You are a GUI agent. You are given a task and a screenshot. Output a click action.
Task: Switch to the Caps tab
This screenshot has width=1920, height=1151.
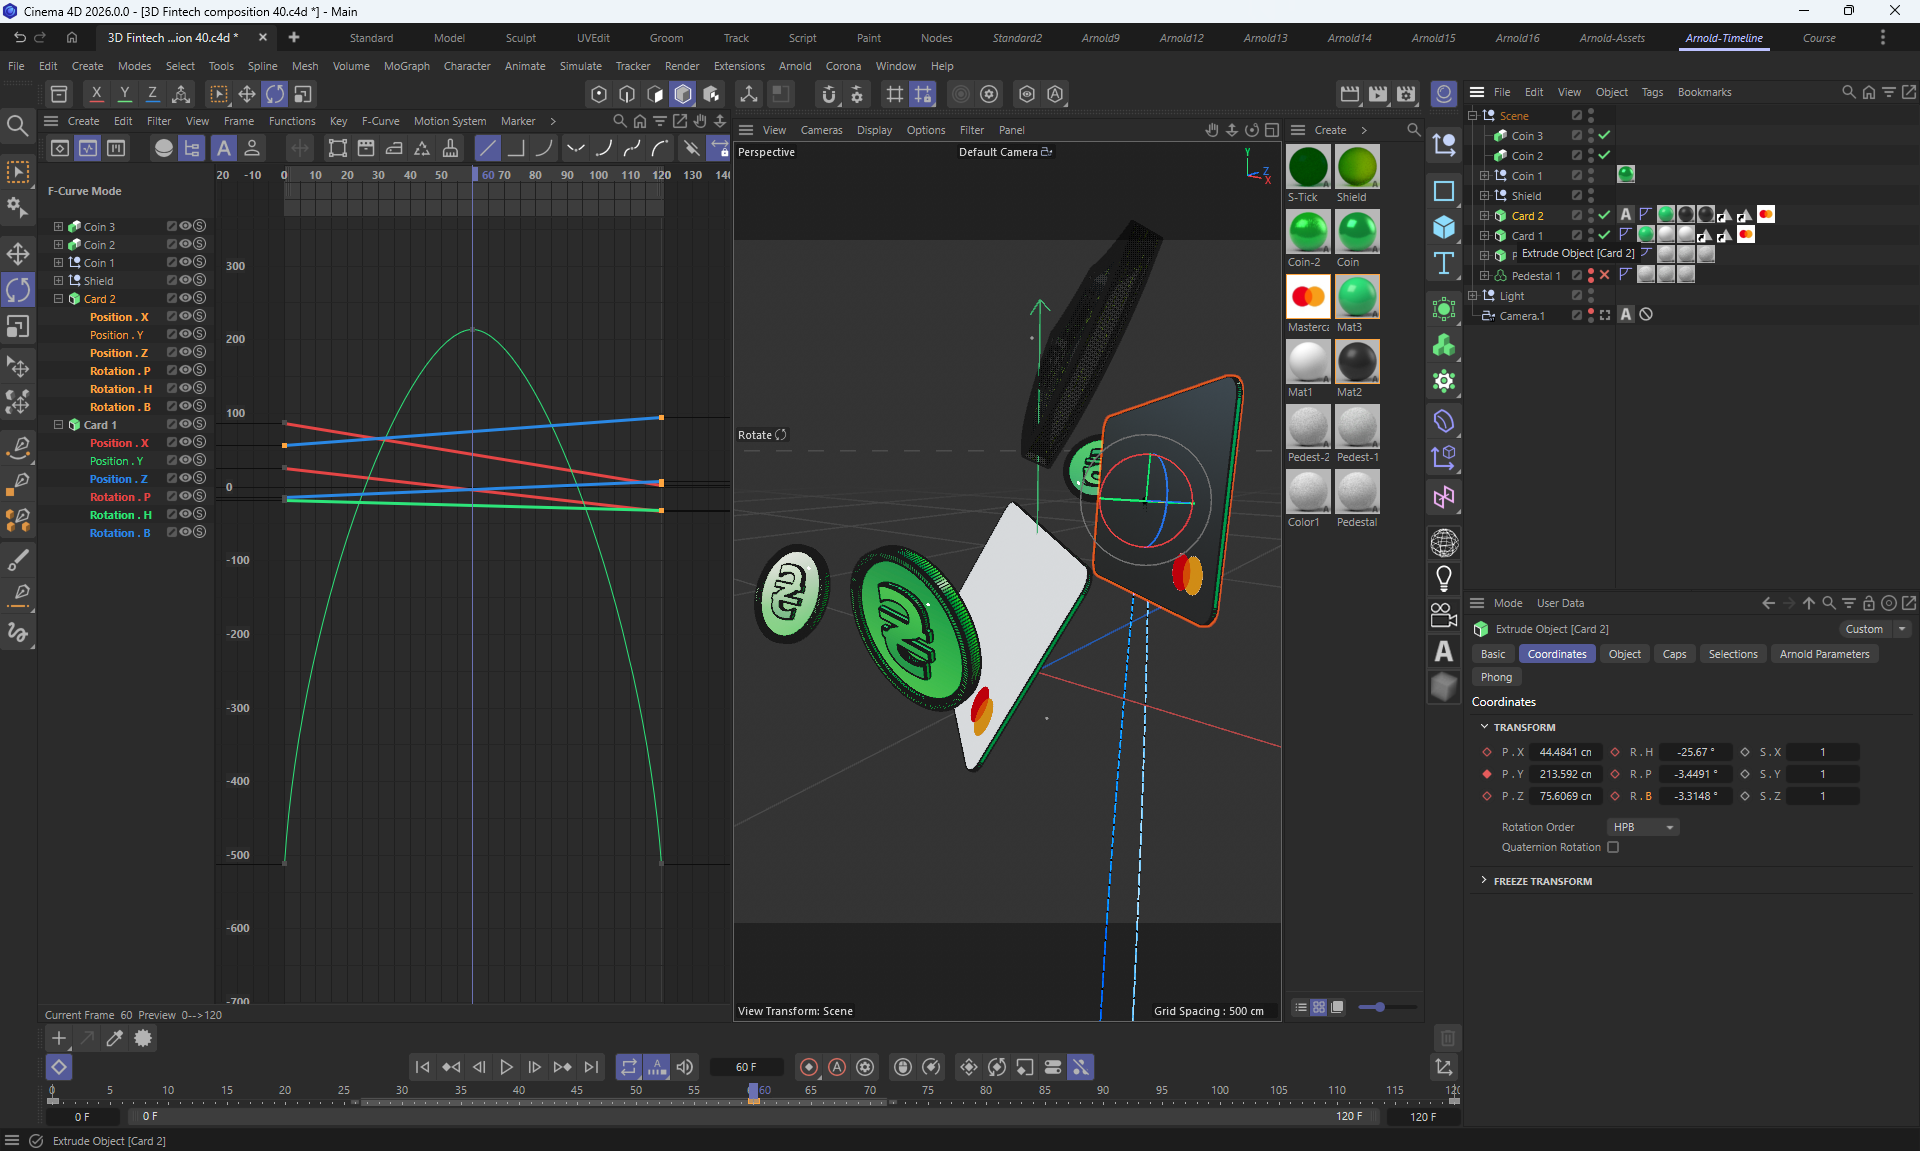point(1674,654)
